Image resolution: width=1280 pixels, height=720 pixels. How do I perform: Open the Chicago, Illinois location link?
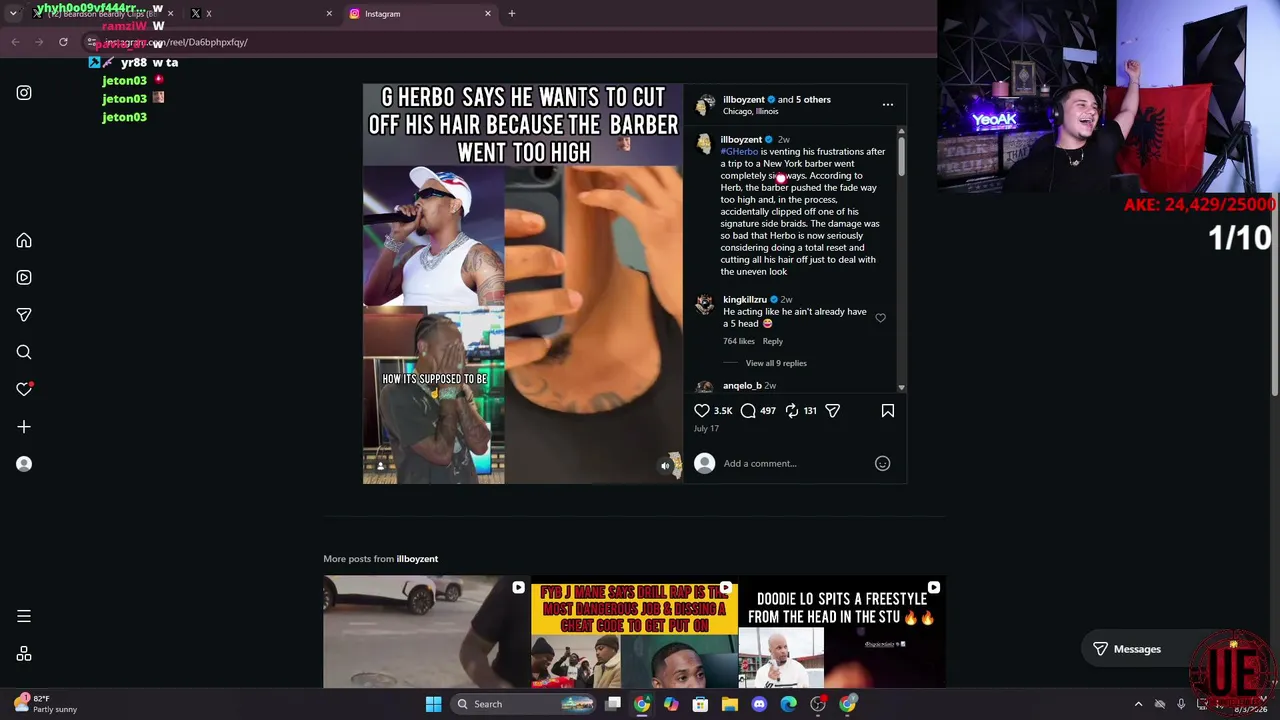[750, 112]
